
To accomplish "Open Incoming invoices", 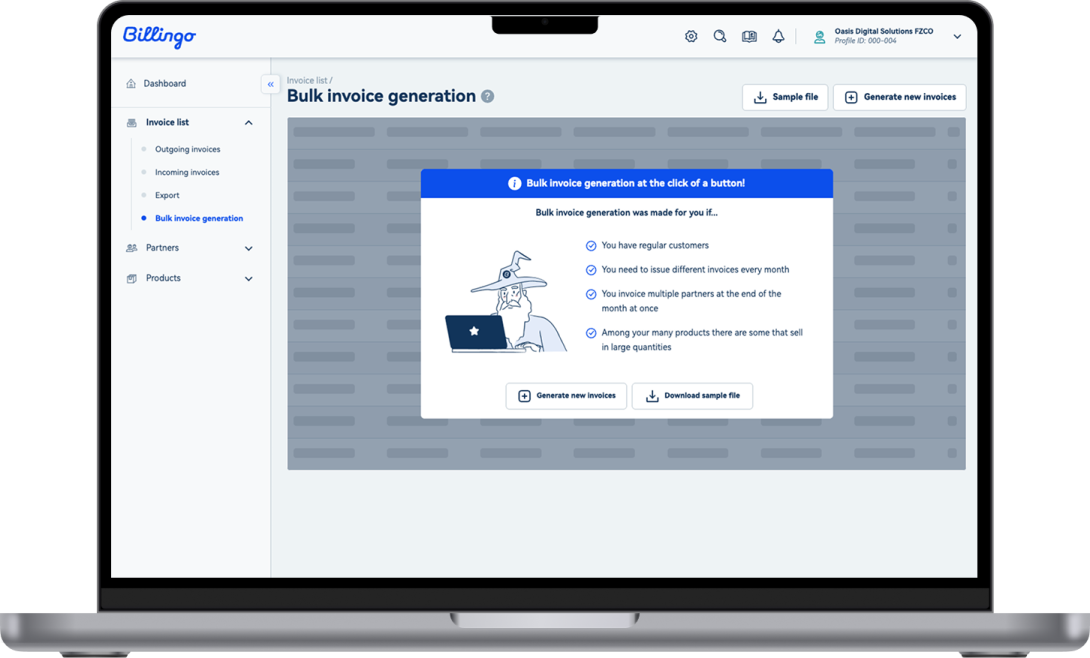I will [x=187, y=172].
